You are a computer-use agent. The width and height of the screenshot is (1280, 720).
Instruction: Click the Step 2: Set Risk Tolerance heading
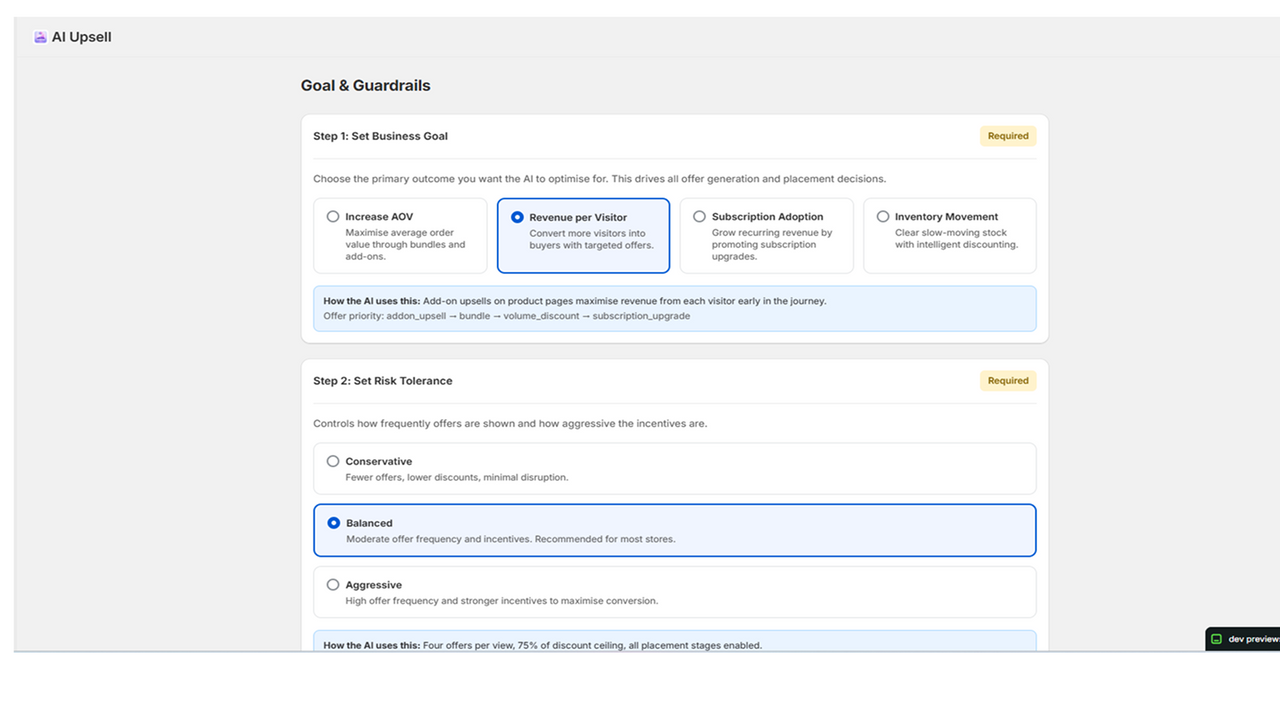pyautogui.click(x=383, y=381)
